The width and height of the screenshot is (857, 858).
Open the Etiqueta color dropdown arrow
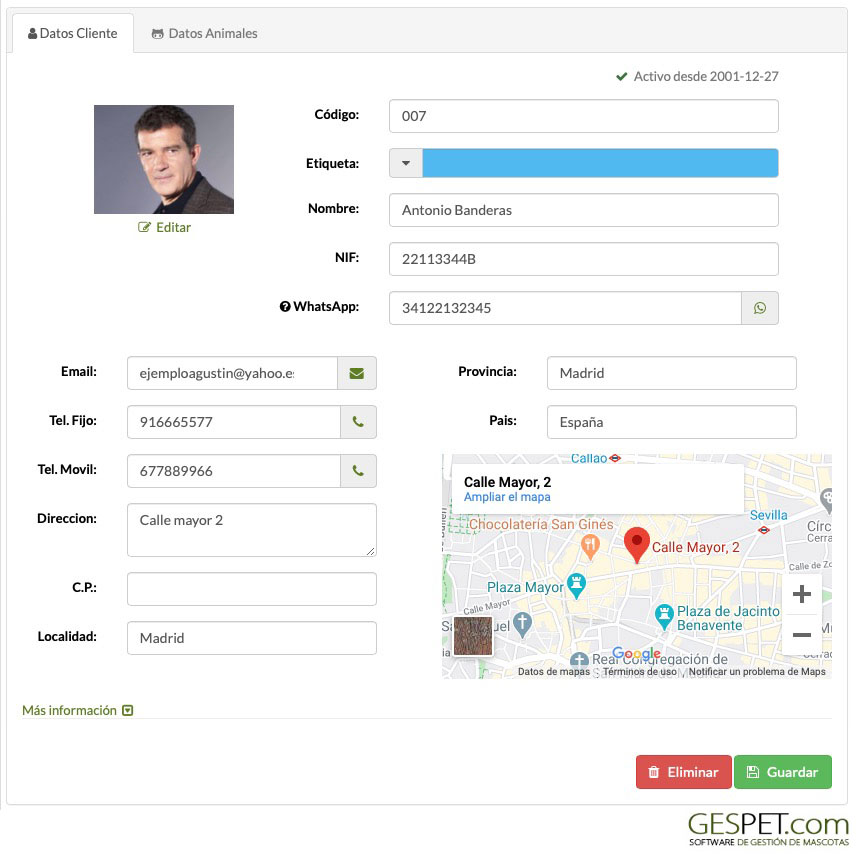406,163
